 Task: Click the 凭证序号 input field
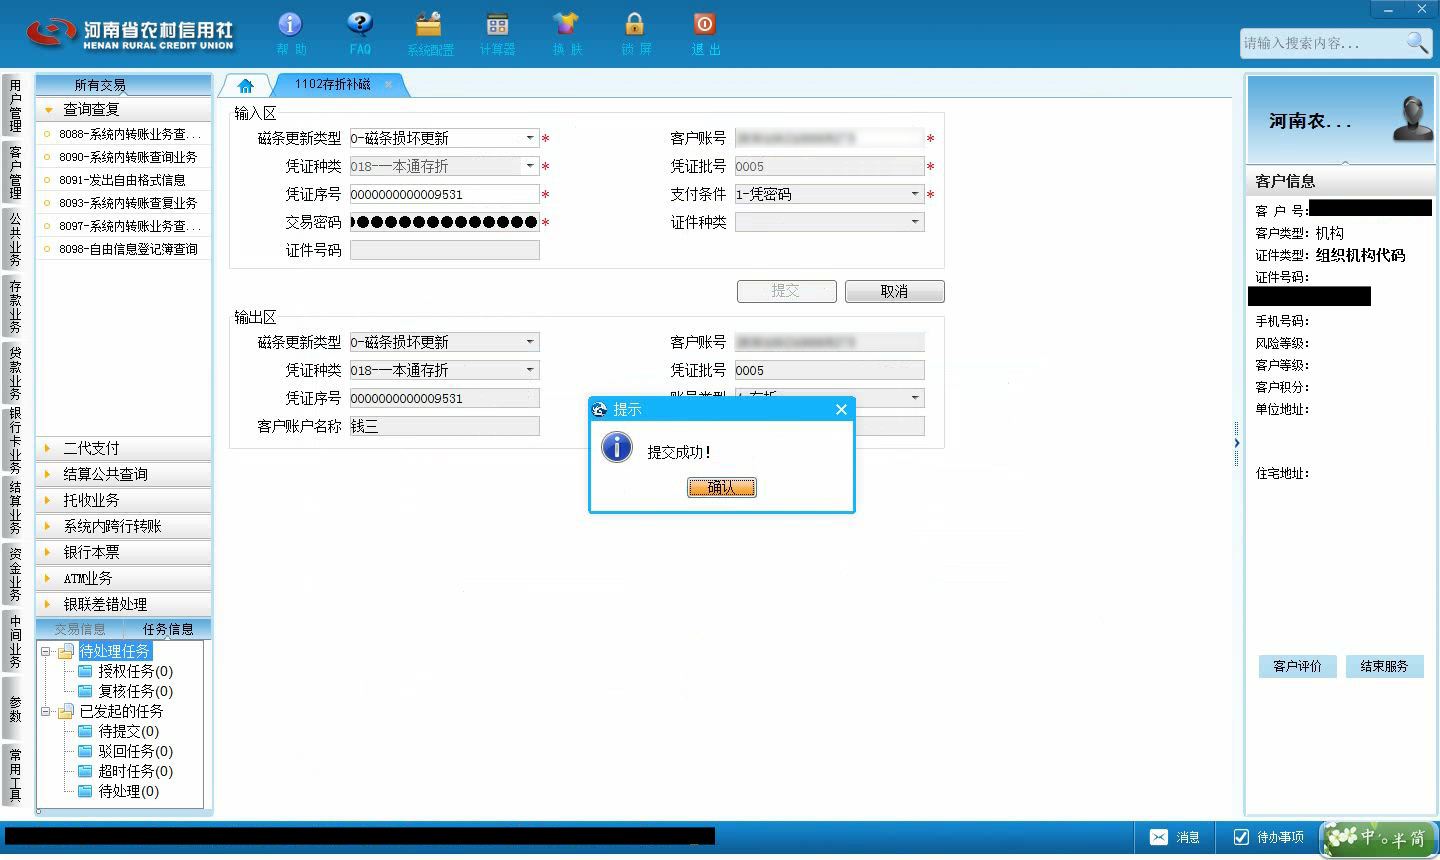click(444, 194)
